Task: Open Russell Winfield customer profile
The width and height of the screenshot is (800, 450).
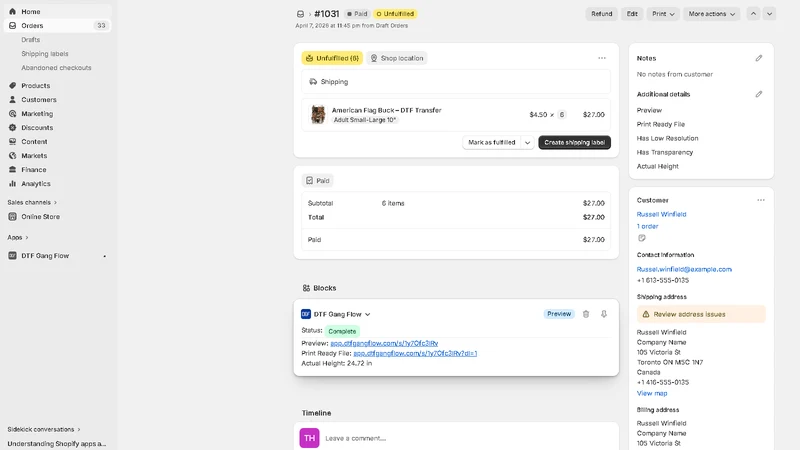Action: click(661, 214)
